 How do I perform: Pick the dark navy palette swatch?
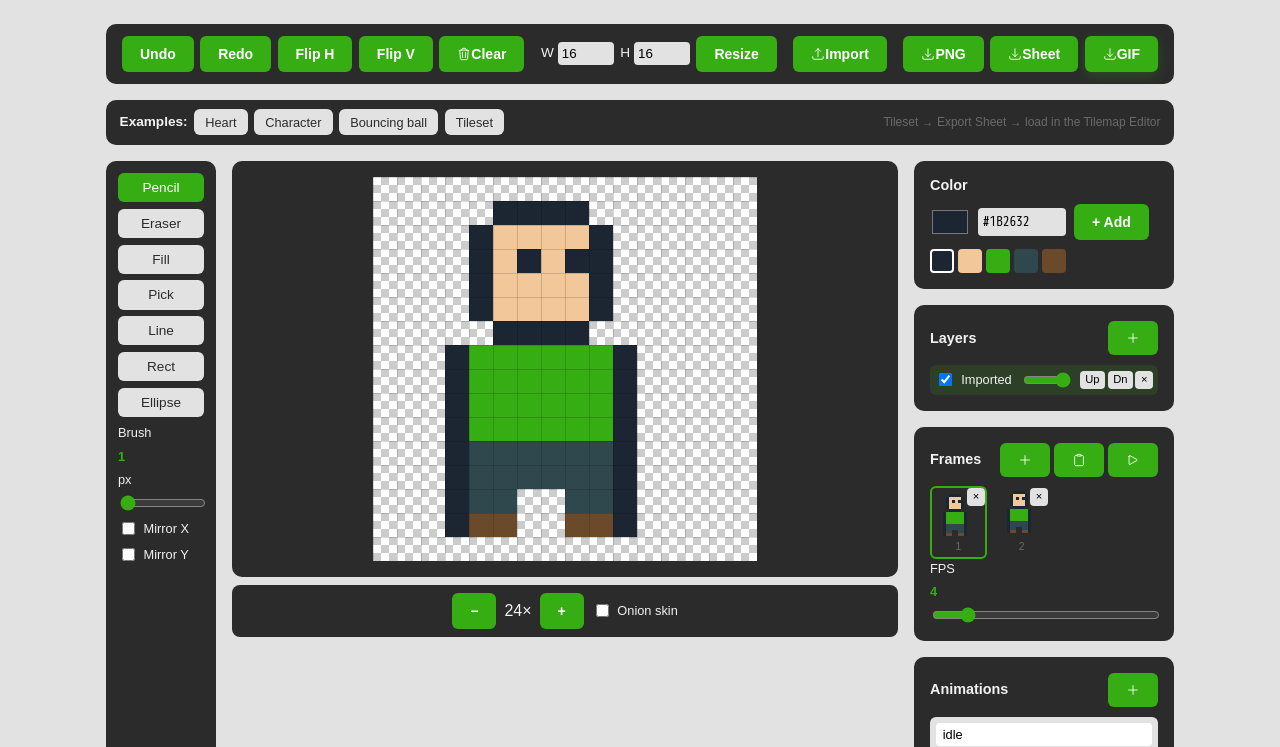(942, 261)
